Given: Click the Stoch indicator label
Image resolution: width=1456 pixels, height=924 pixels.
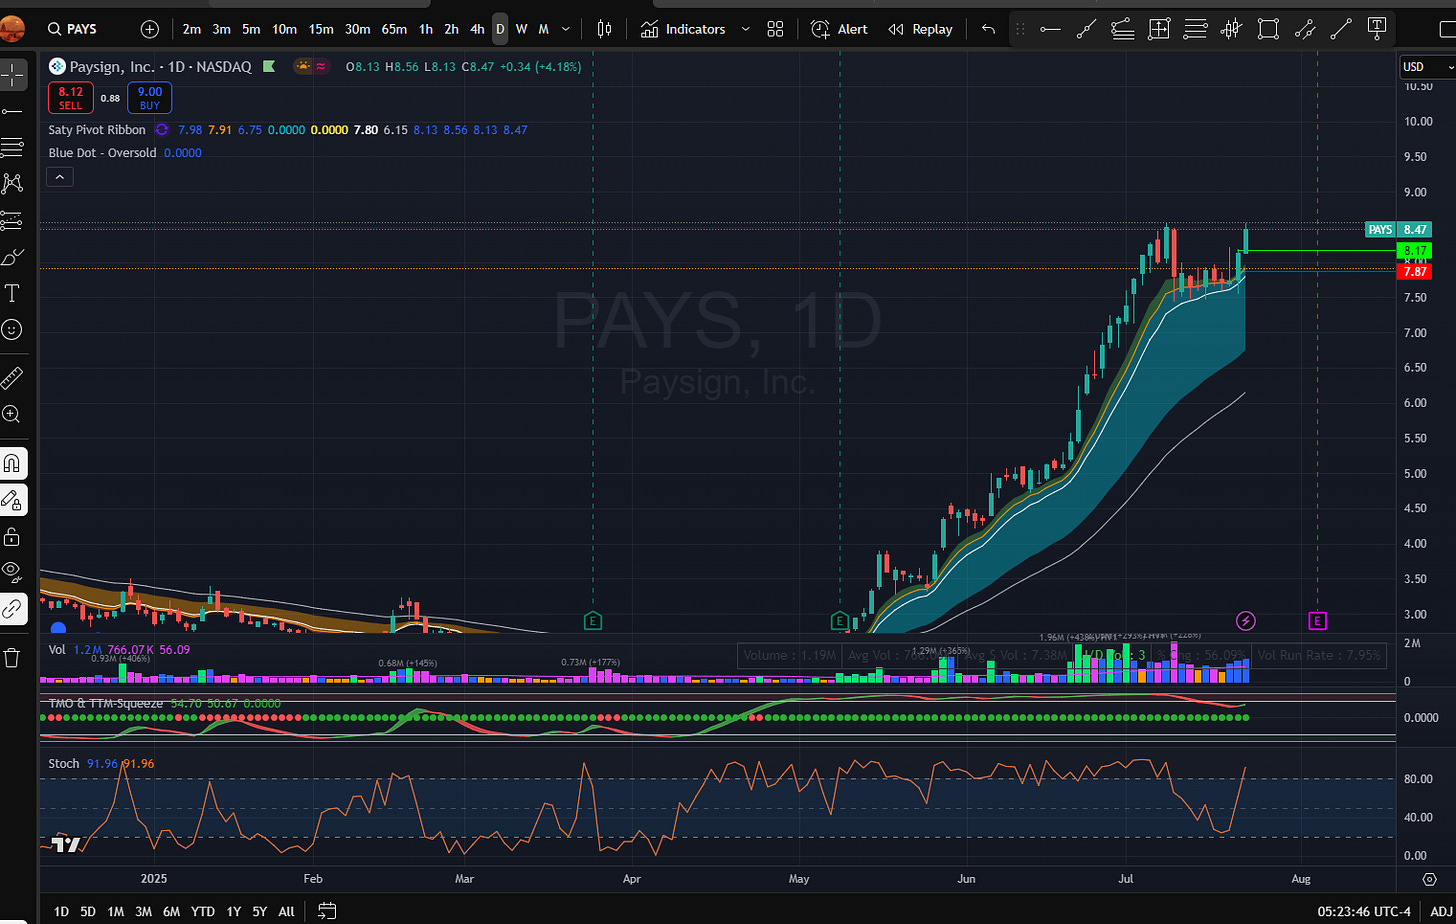Looking at the screenshot, I should [x=65, y=763].
